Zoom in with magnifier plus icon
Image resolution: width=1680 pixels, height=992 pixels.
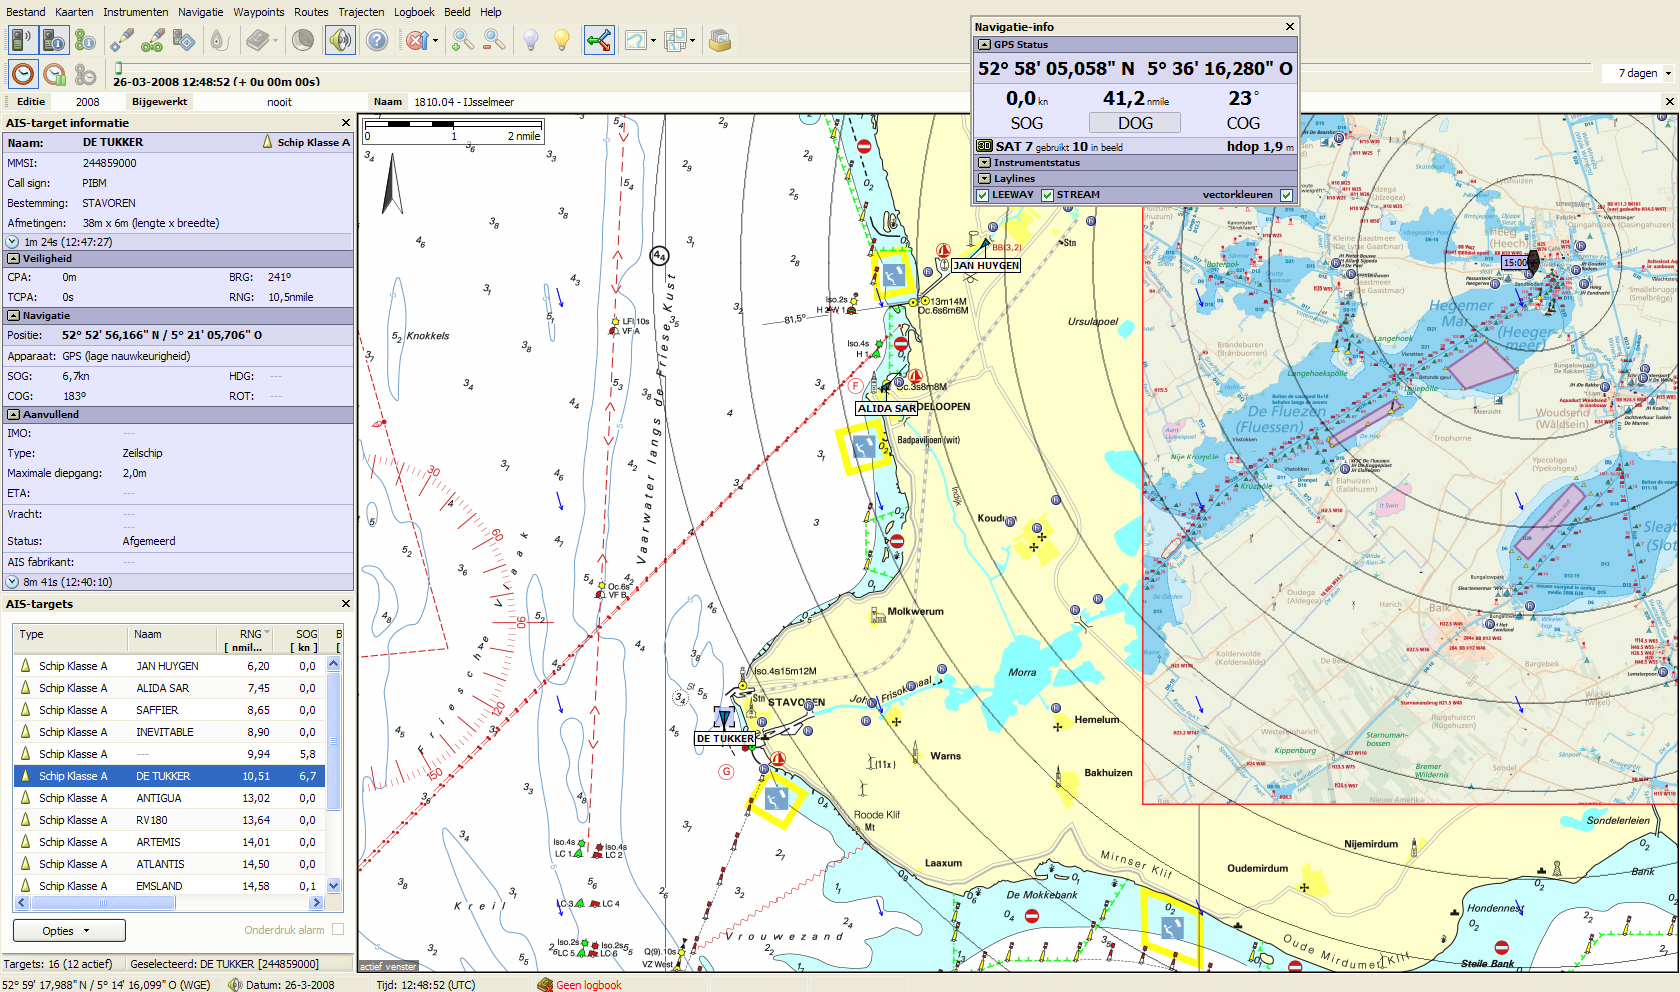tap(462, 40)
